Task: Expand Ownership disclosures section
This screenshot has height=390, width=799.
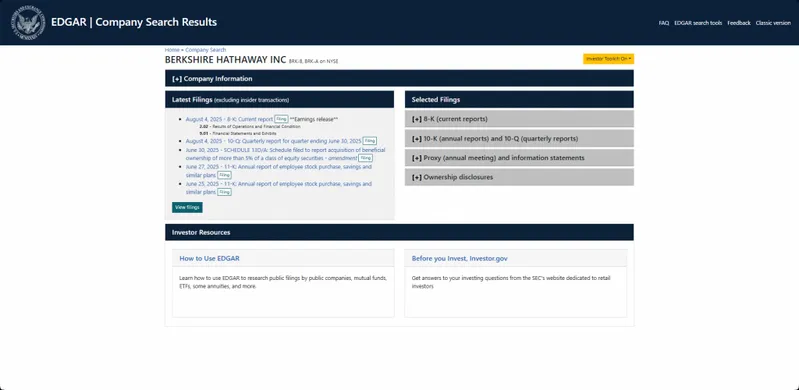Action: [519, 177]
